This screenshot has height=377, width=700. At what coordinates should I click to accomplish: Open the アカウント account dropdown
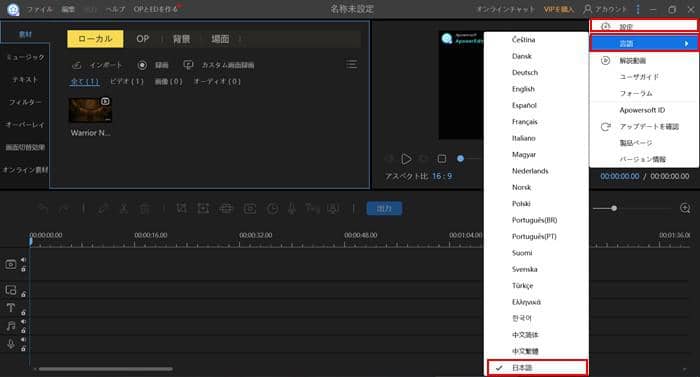coord(605,9)
